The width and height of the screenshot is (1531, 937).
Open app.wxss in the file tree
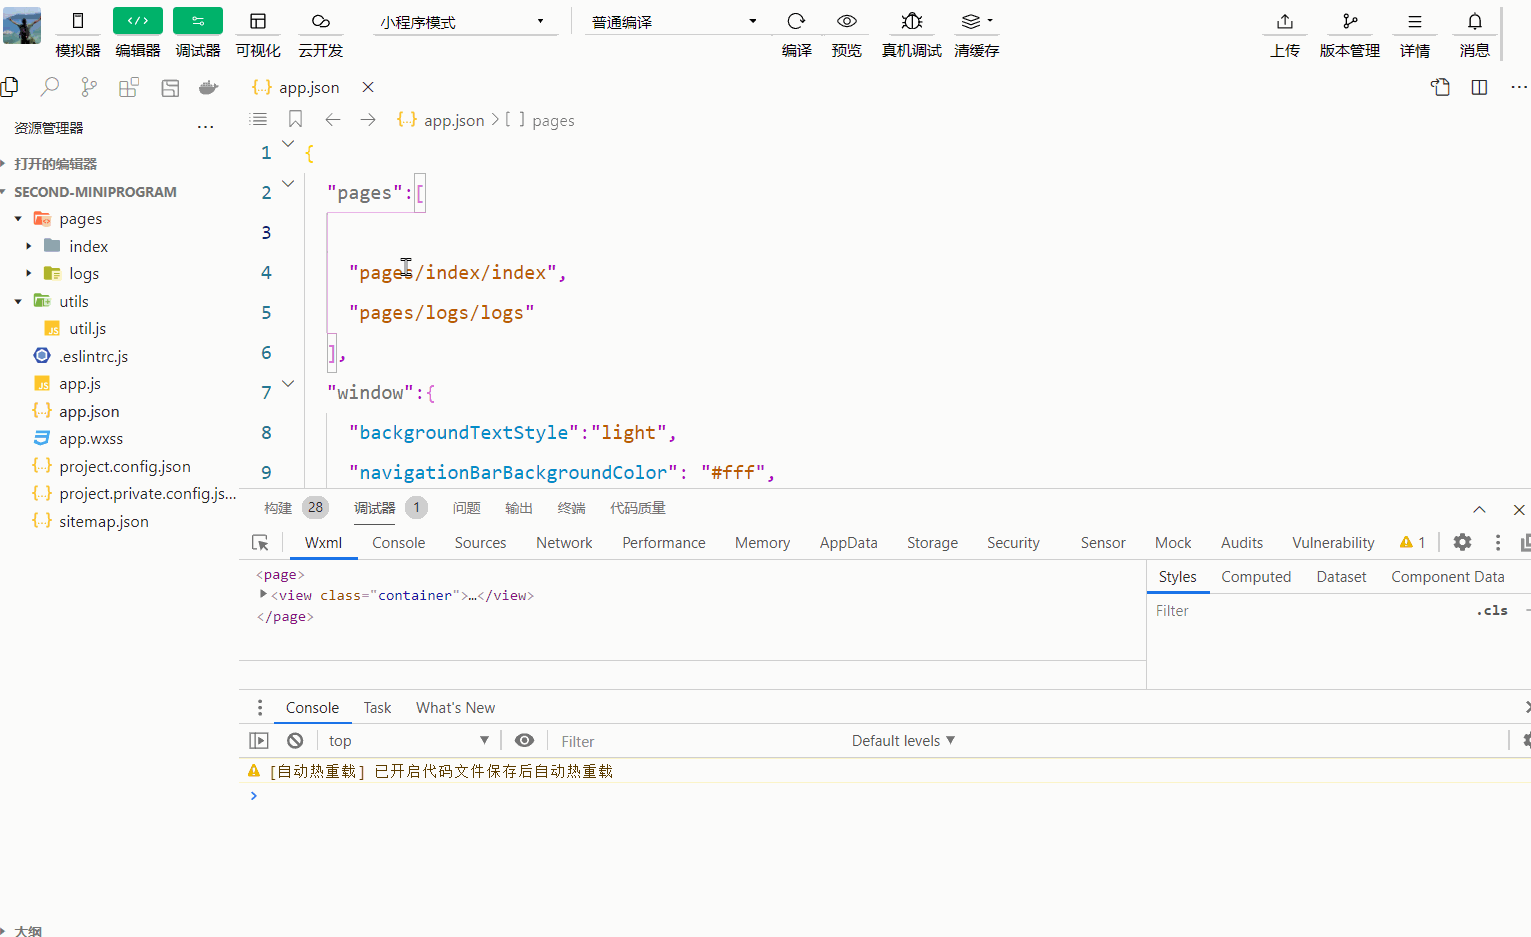click(91, 439)
